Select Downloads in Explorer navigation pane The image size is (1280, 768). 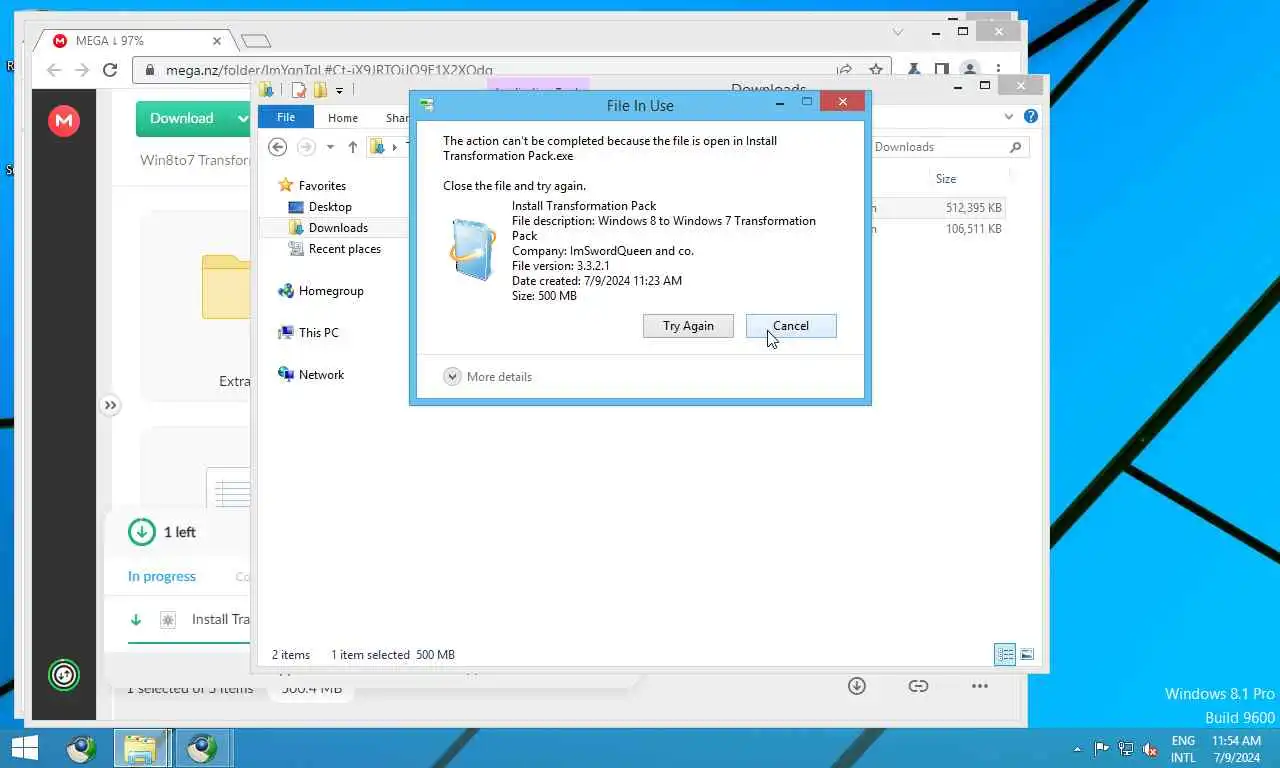(328, 228)
